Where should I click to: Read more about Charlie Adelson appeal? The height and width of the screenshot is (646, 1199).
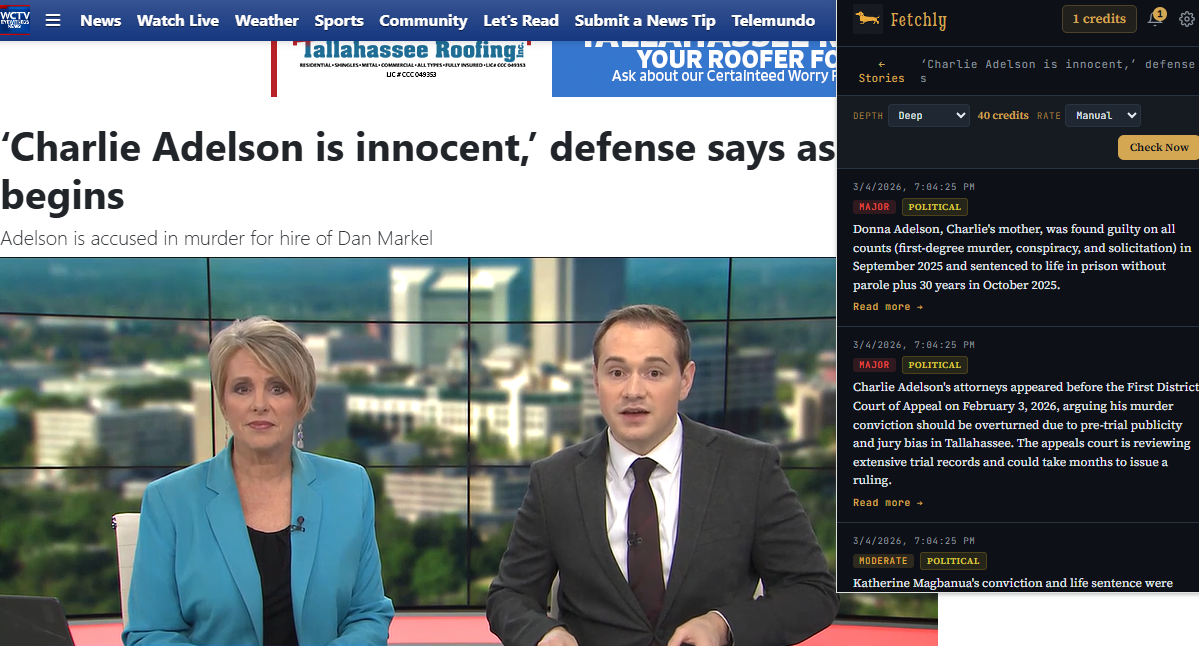click(887, 503)
